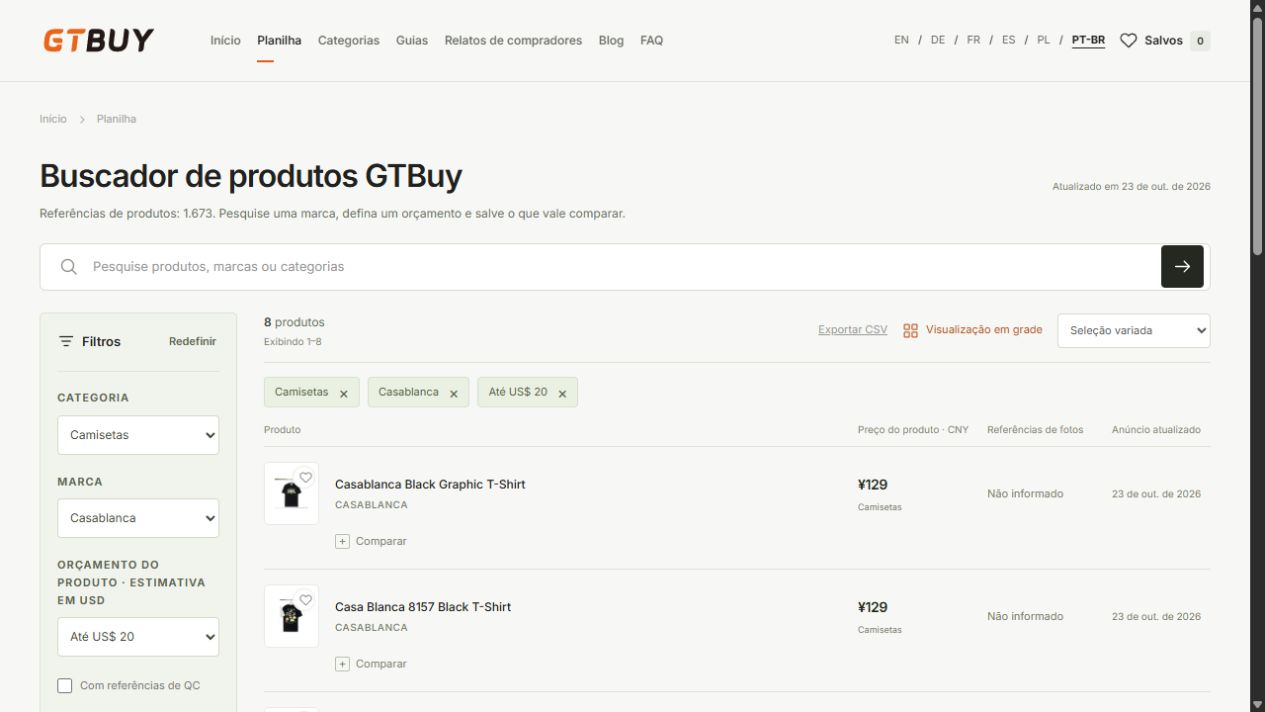Switch language to DE
Viewport: 1265px width, 712px height.
pos(938,40)
